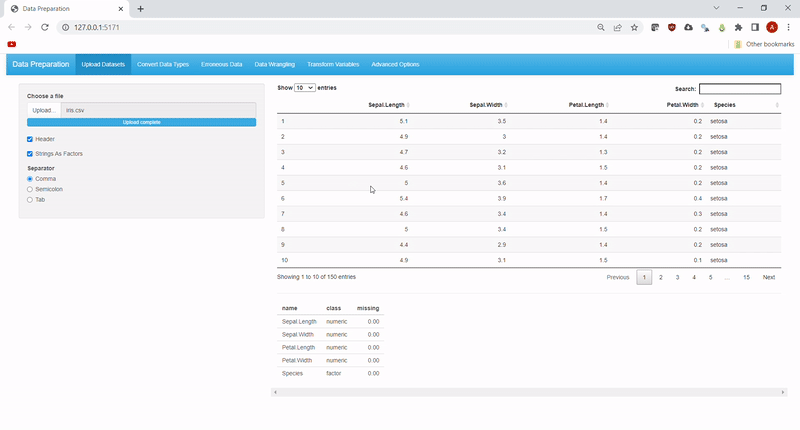
Task: Sort by Sepal.Width column
Action: (488, 105)
